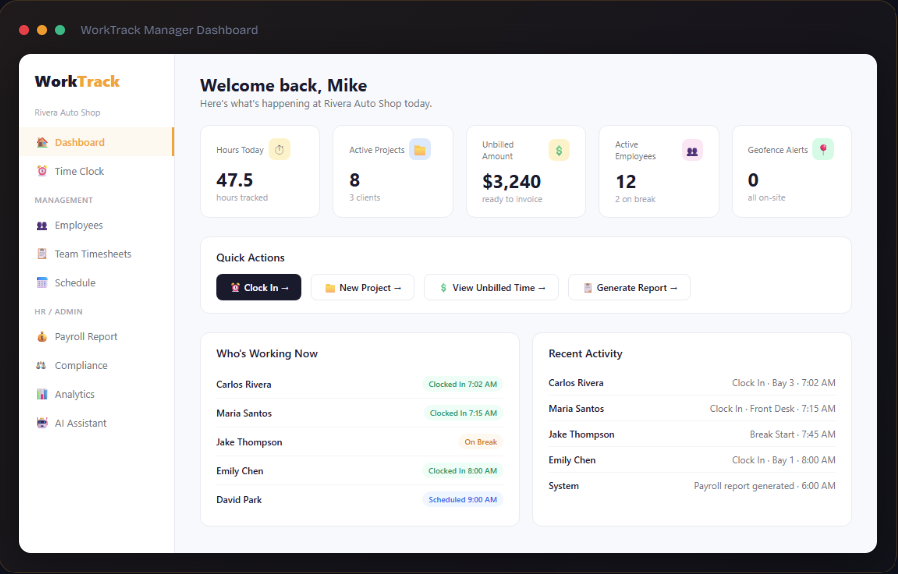Click the Hours Today stopwatch icon
The width and height of the screenshot is (898, 574).
click(279, 150)
